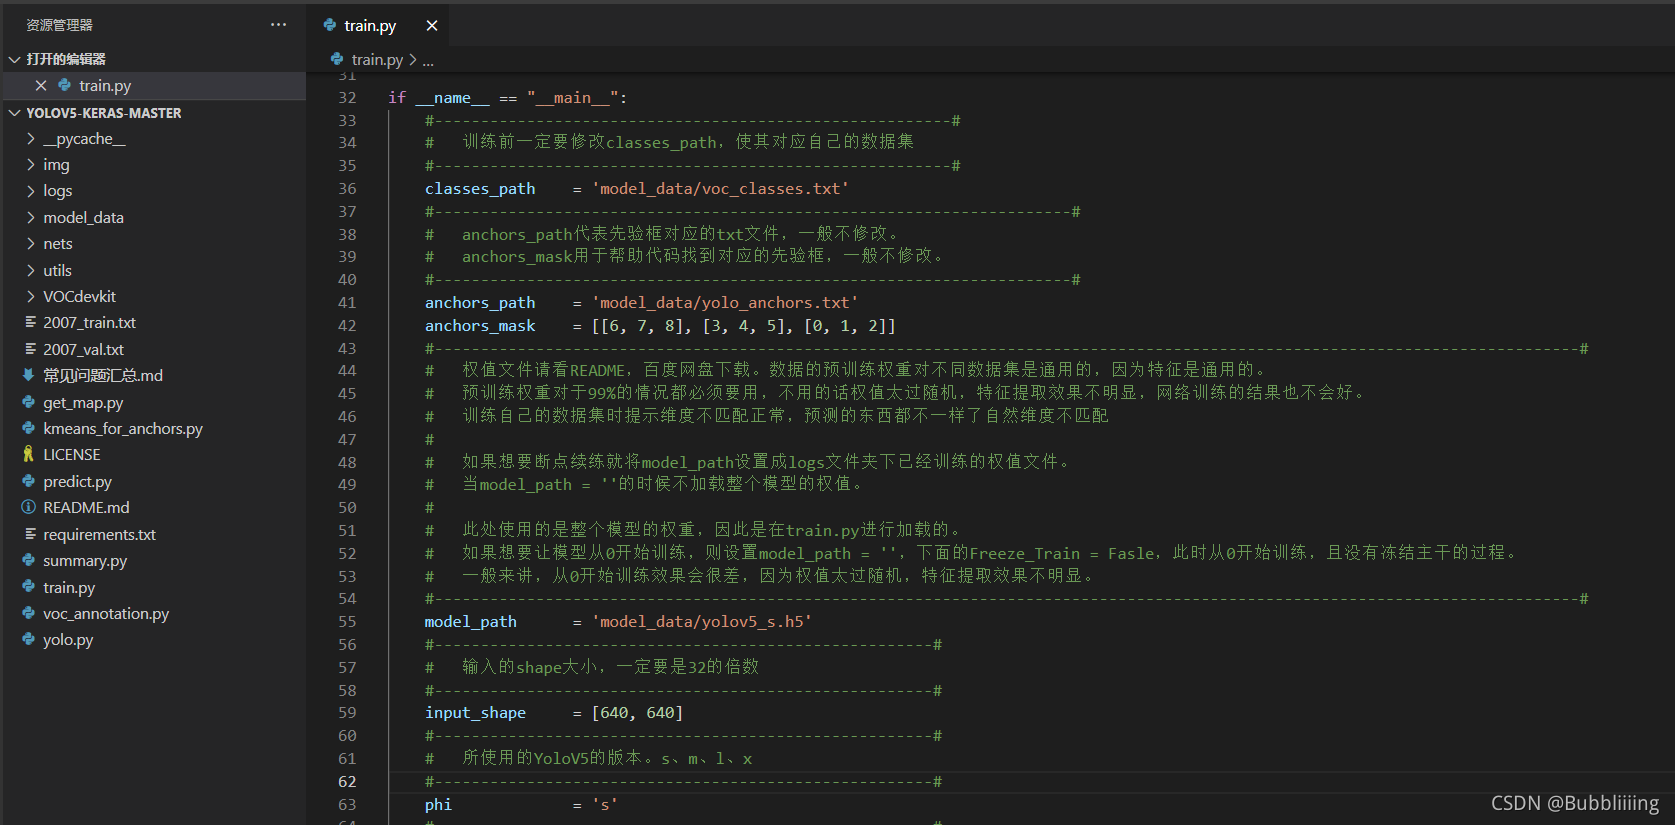Open predict.py from the explorer
Viewport: 1675px width, 825px height.
point(77,482)
